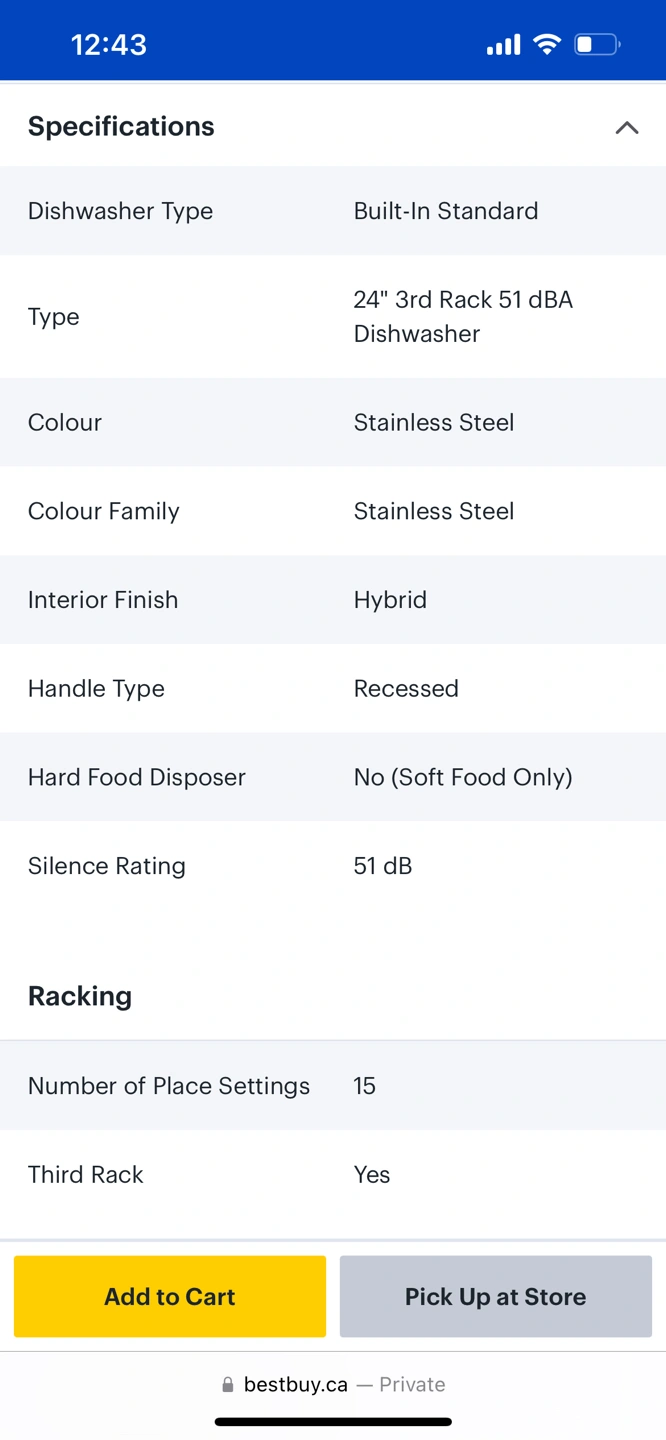Collapse the Specifications section chevron

click(627, 127)
